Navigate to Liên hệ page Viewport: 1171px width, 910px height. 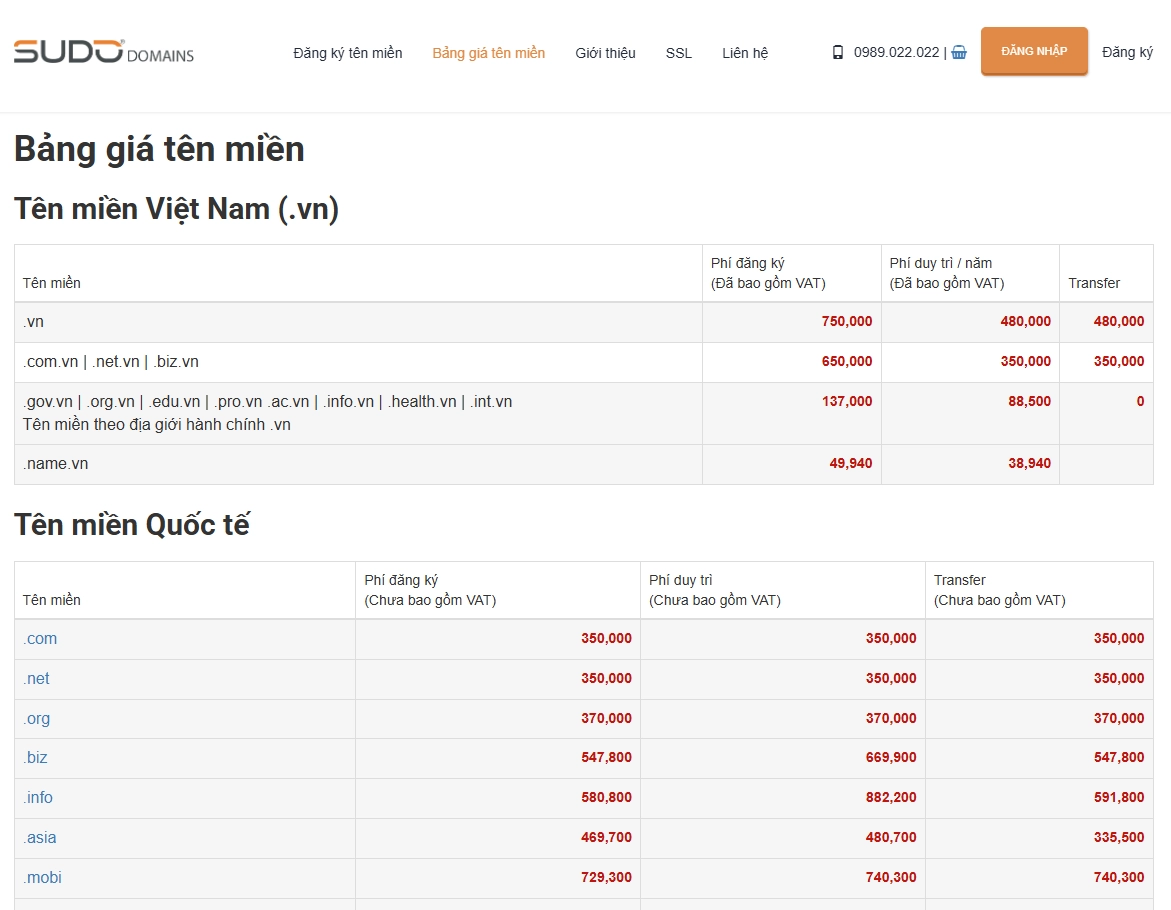coord(745,53)
